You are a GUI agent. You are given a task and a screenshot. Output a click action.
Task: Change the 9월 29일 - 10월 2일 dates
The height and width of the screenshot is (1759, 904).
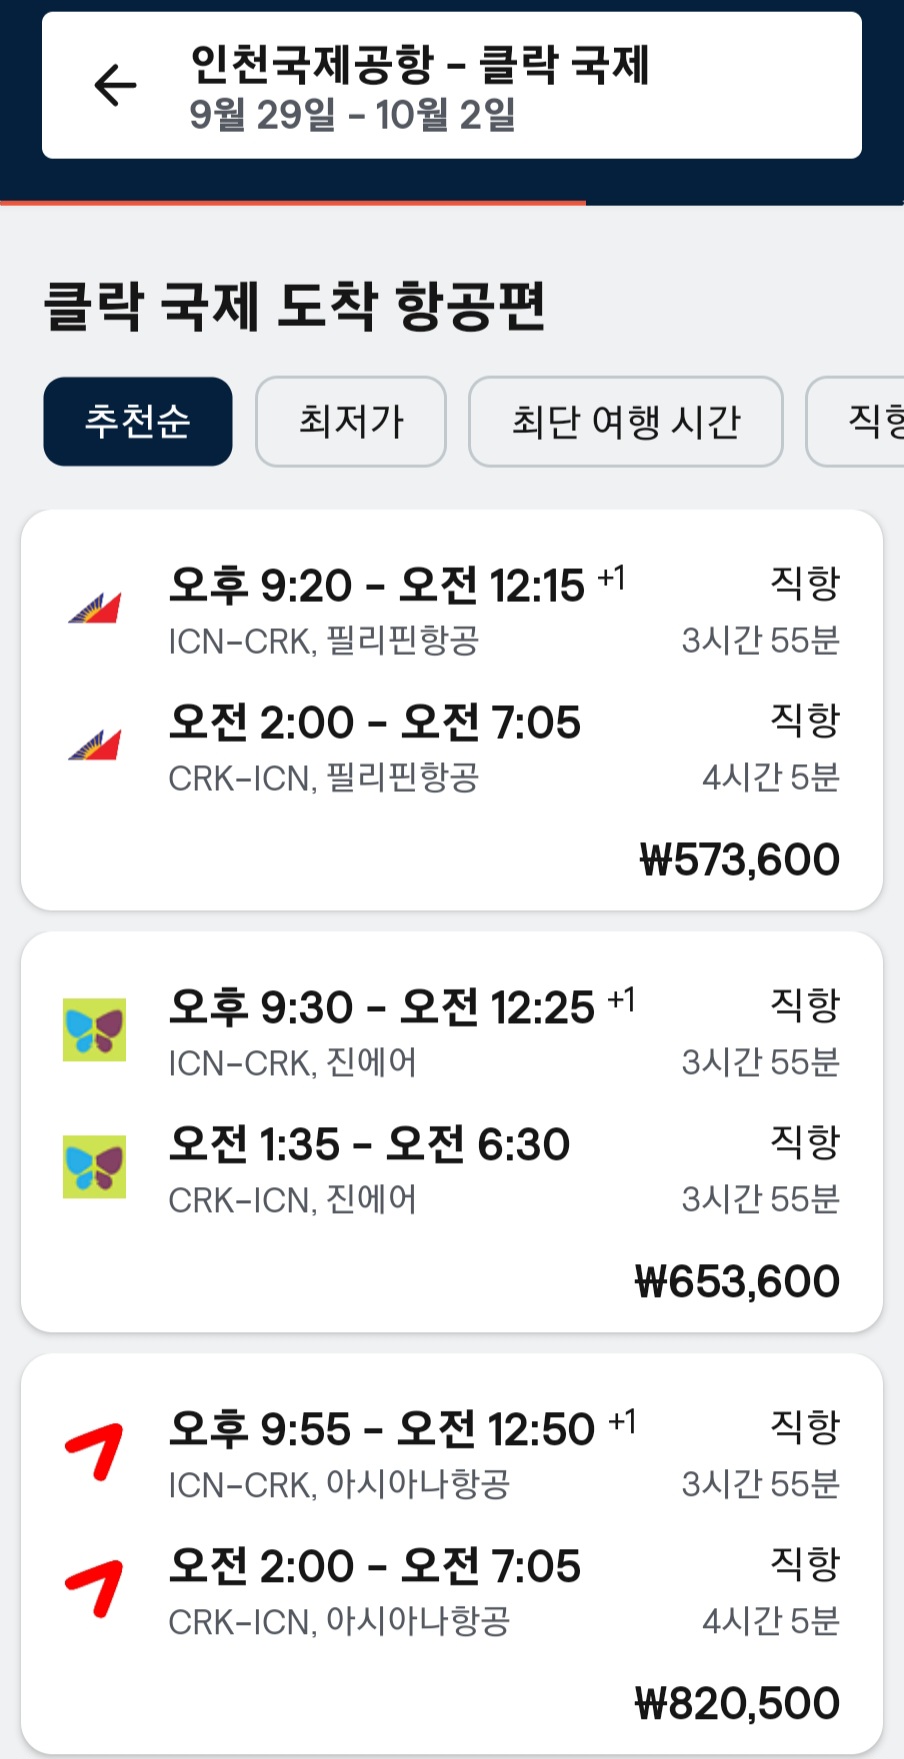click(352, 115)
